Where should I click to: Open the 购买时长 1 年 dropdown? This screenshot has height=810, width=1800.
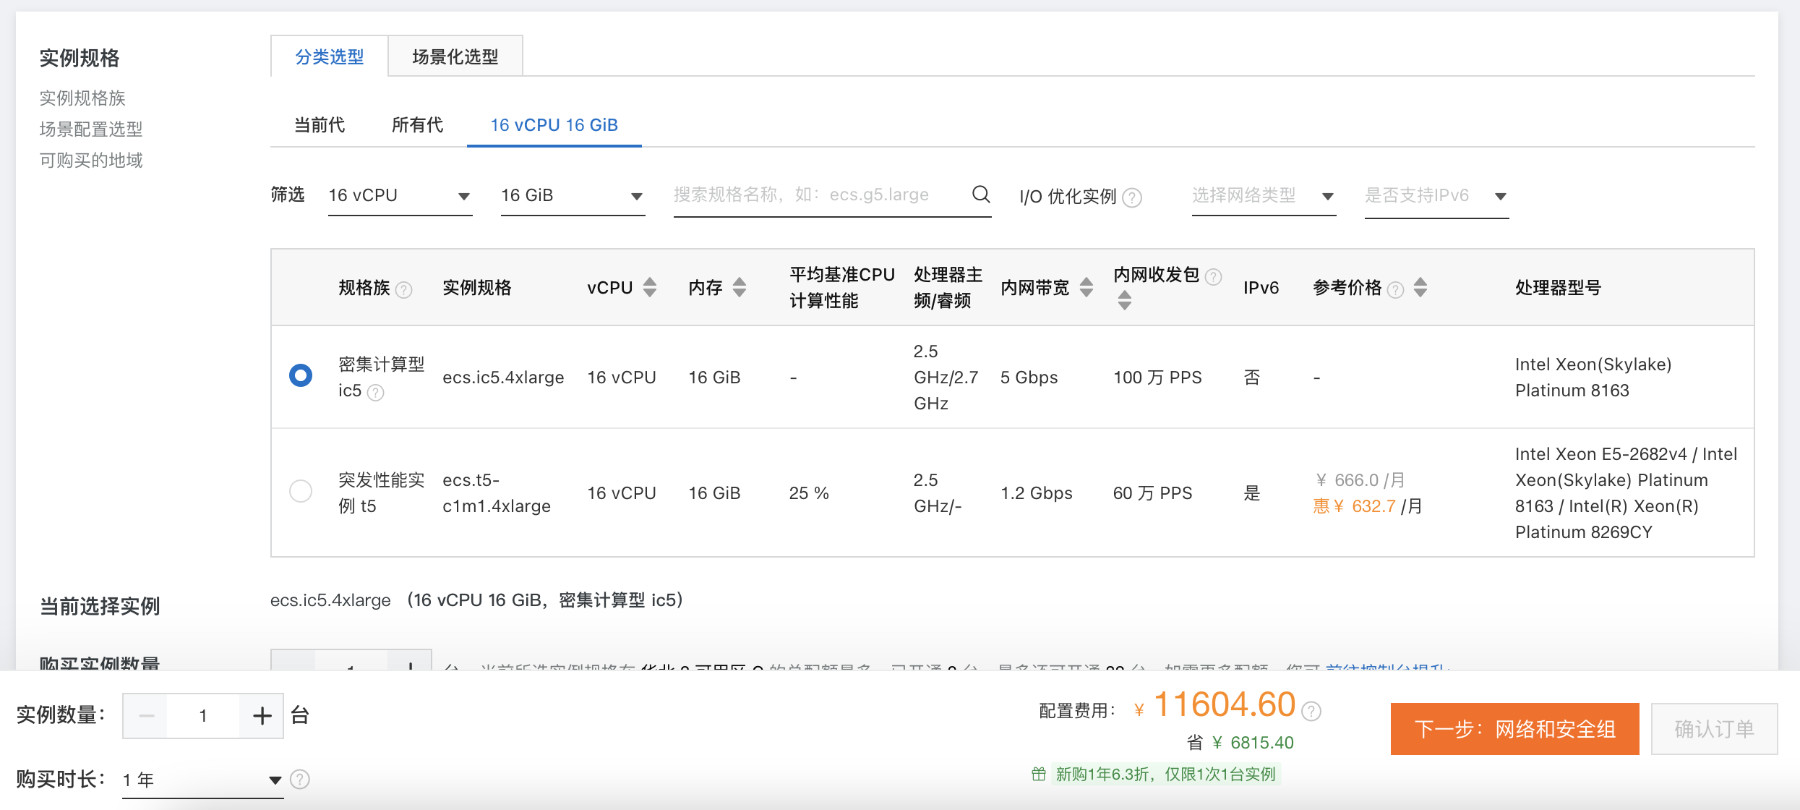(x=203, y=780)
